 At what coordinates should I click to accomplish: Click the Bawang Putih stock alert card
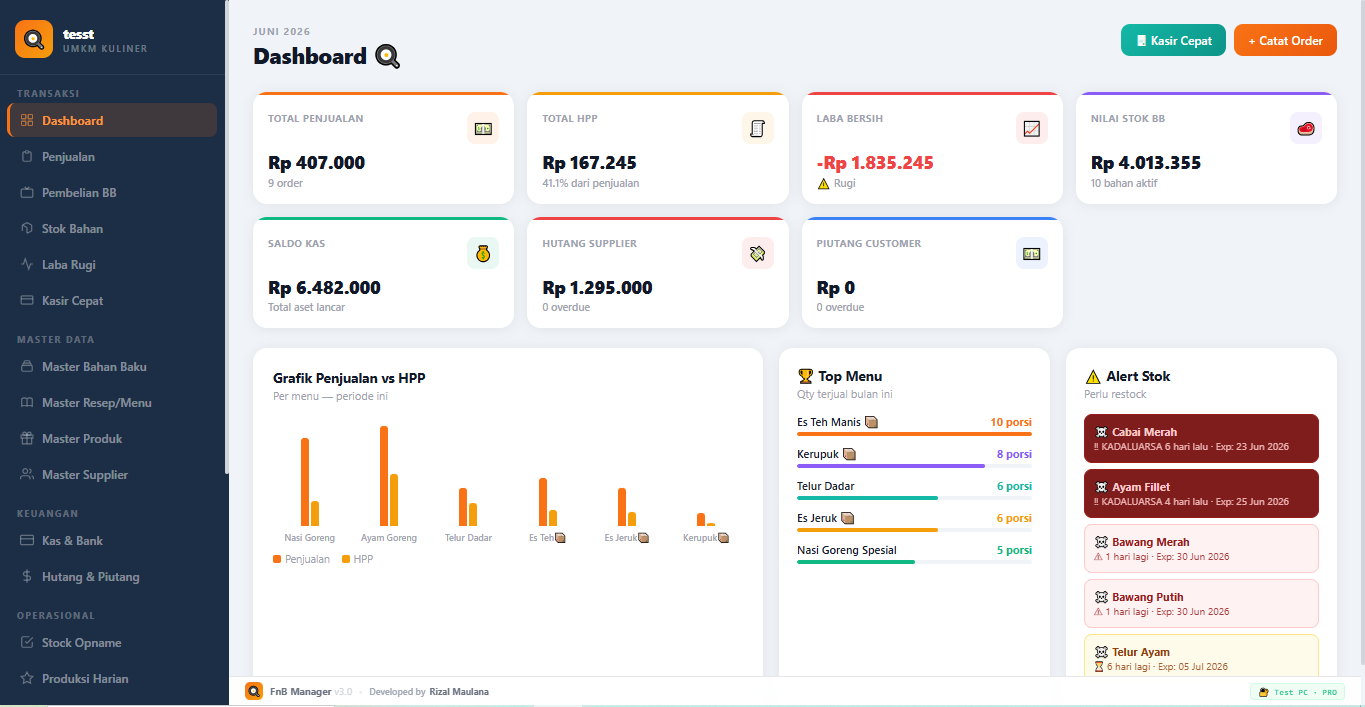point(1201,603)
